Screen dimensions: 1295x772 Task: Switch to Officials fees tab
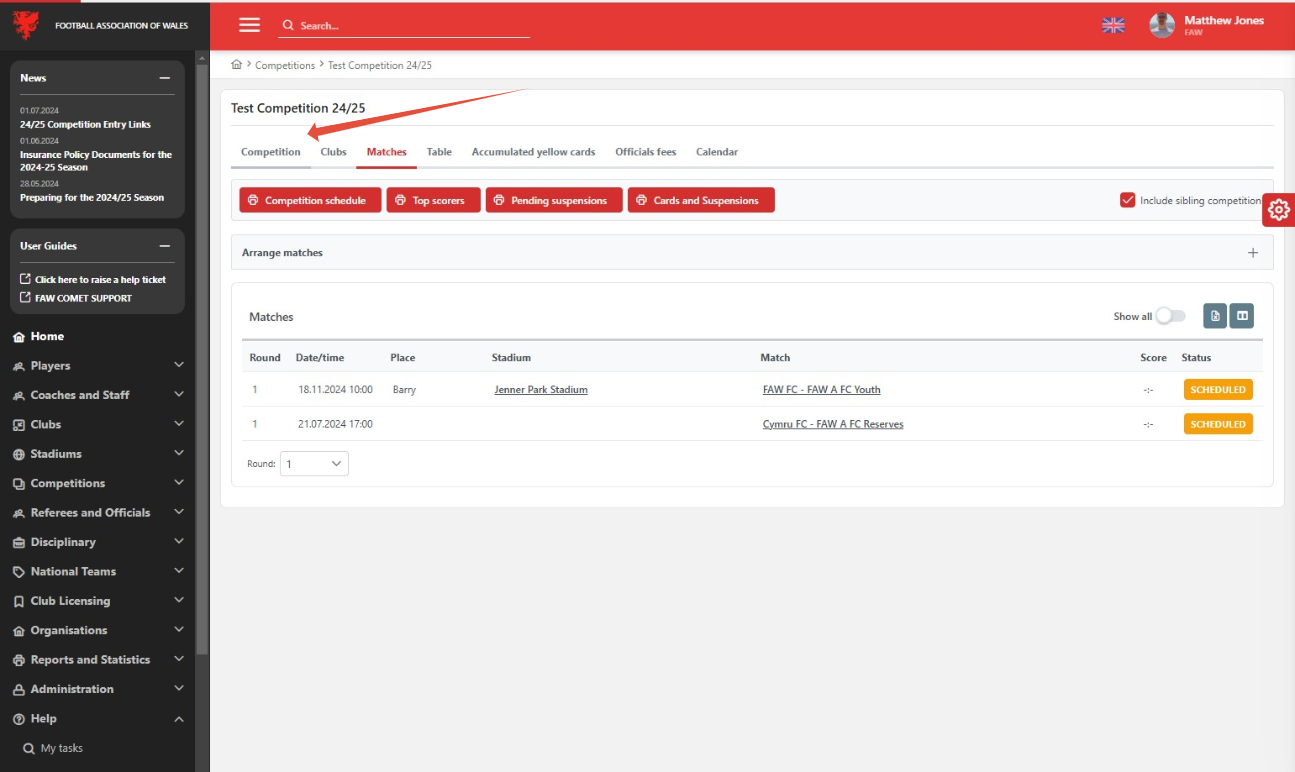pyautogui.click(x=645, y=152)
